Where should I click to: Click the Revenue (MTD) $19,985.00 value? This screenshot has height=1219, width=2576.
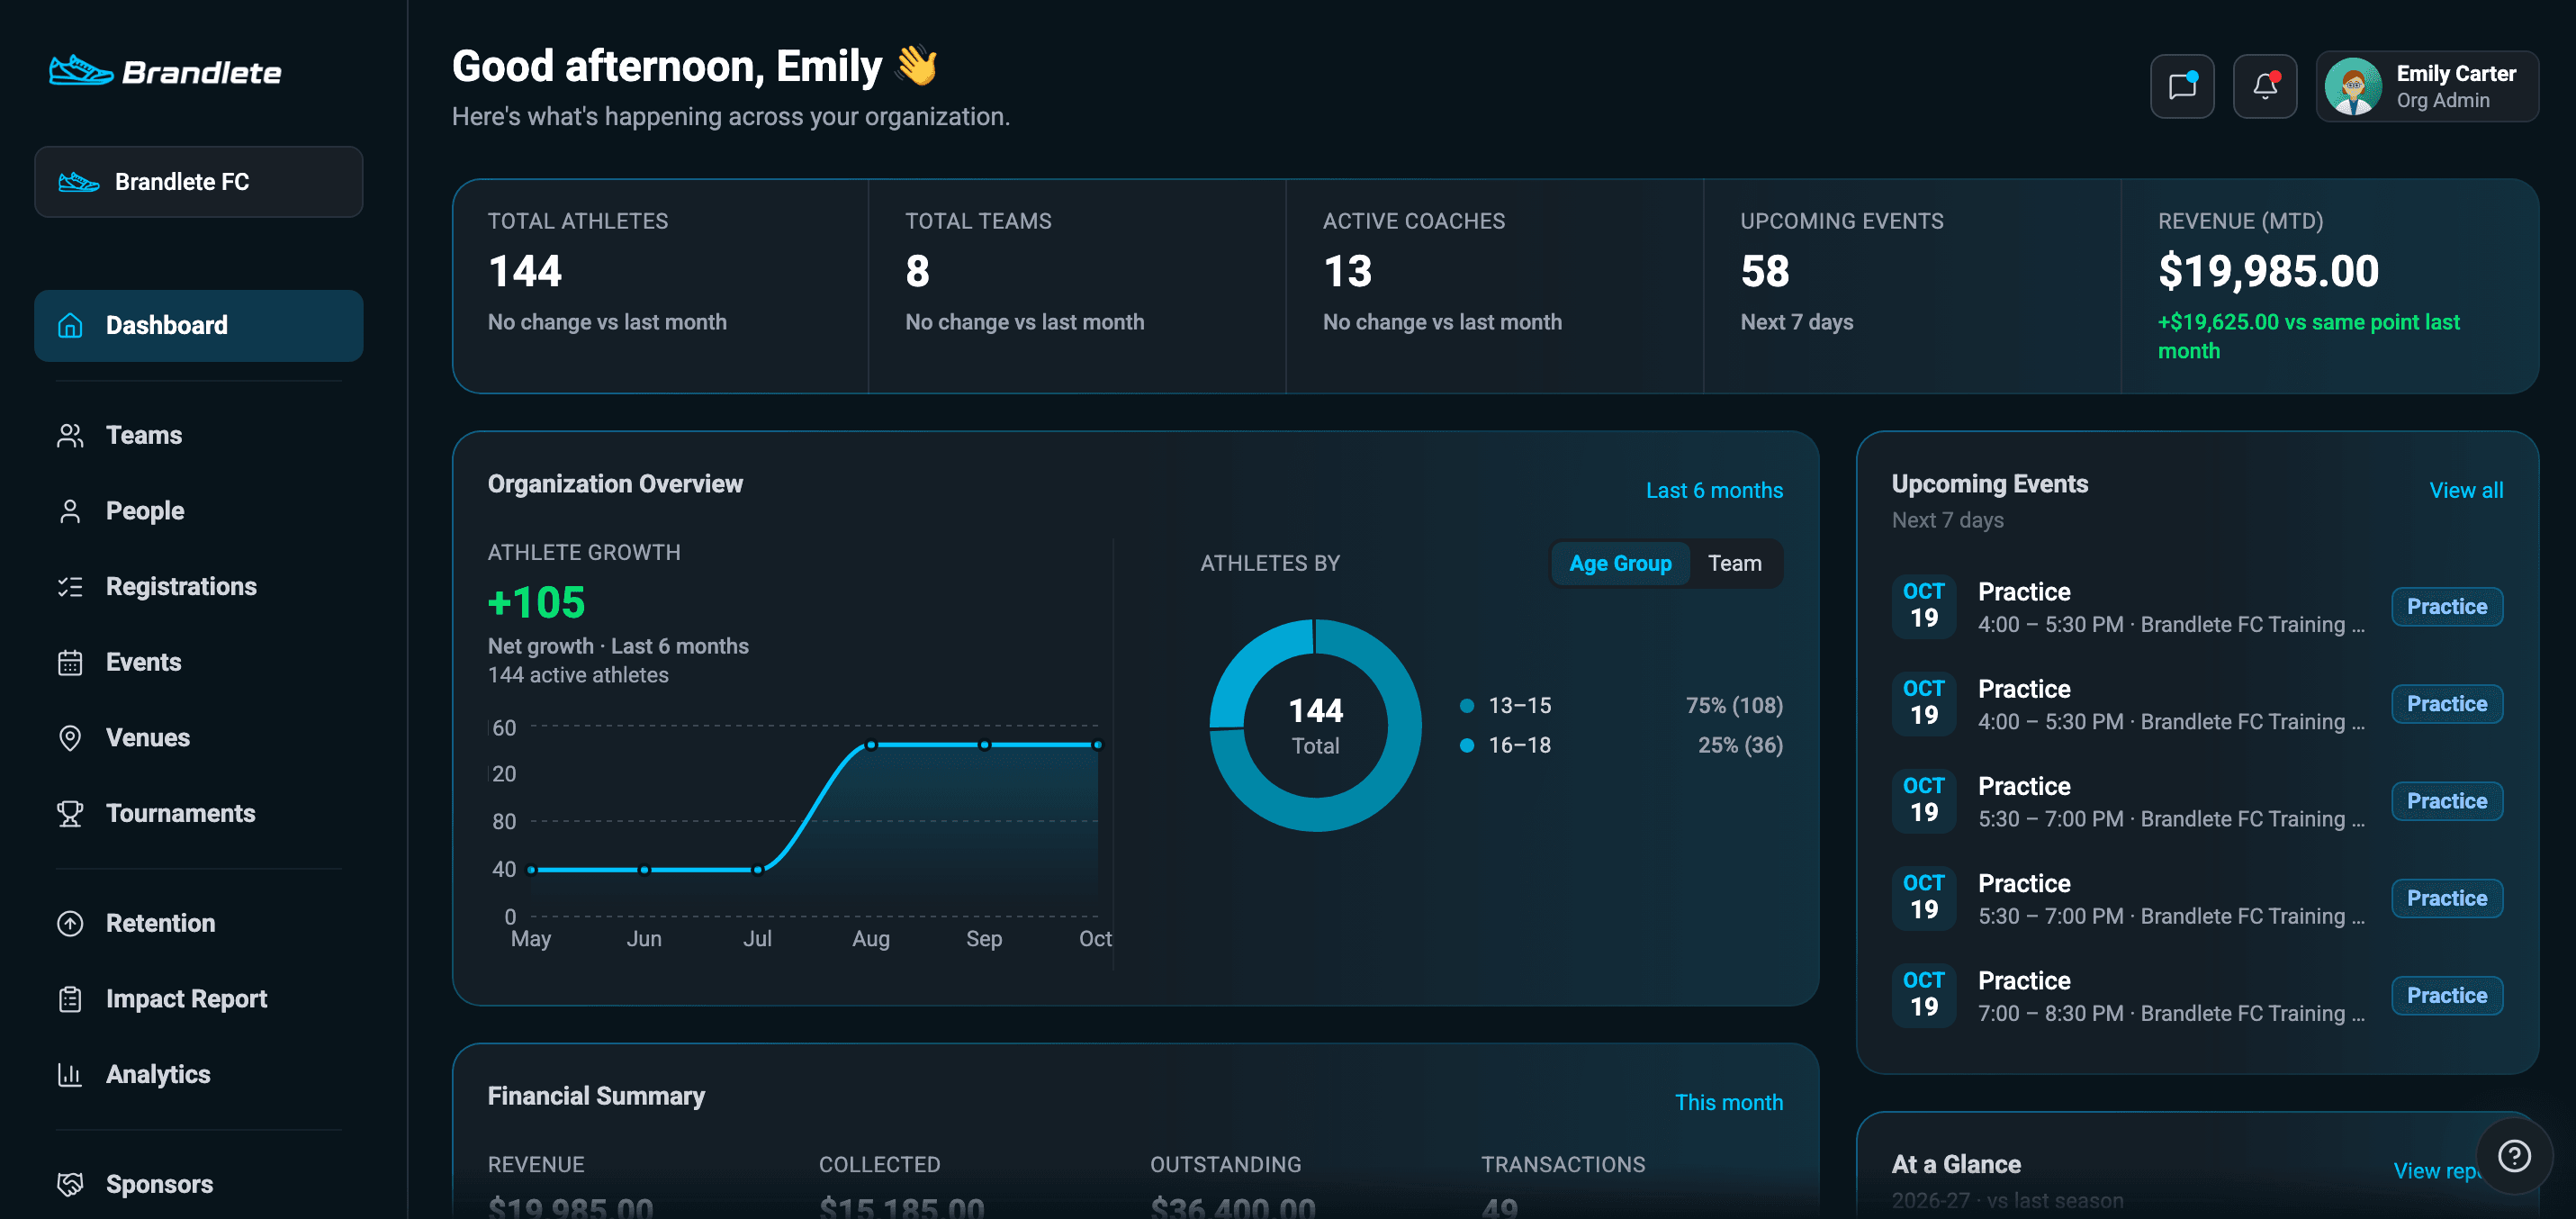pos(2268,271)
